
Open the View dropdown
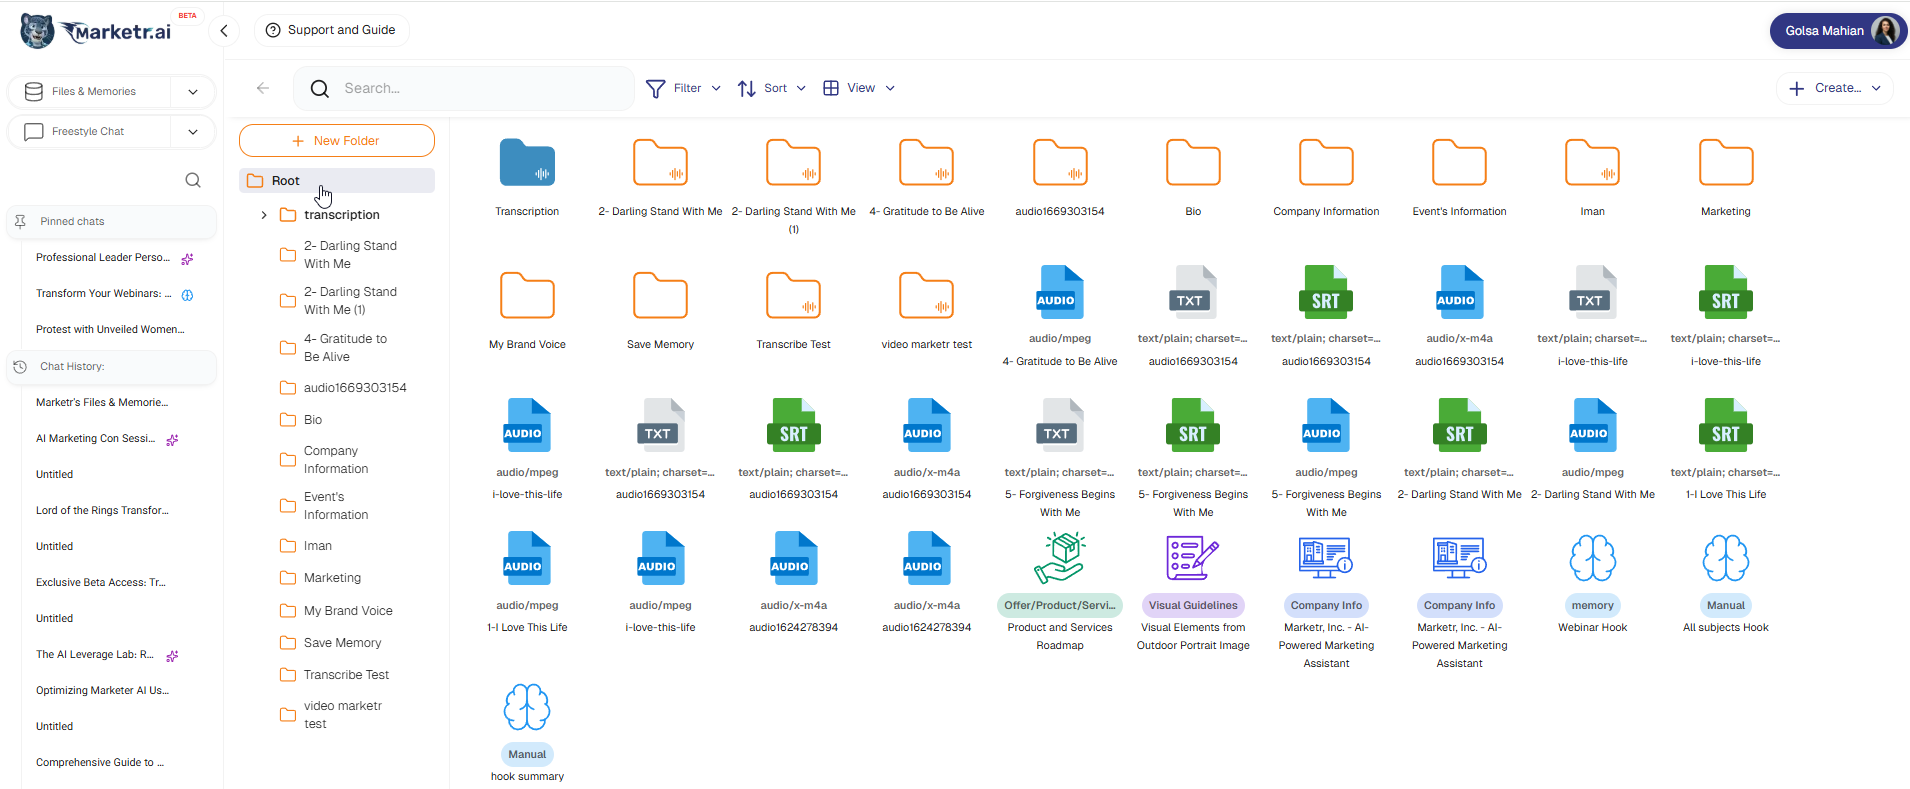tap(859, 88)
